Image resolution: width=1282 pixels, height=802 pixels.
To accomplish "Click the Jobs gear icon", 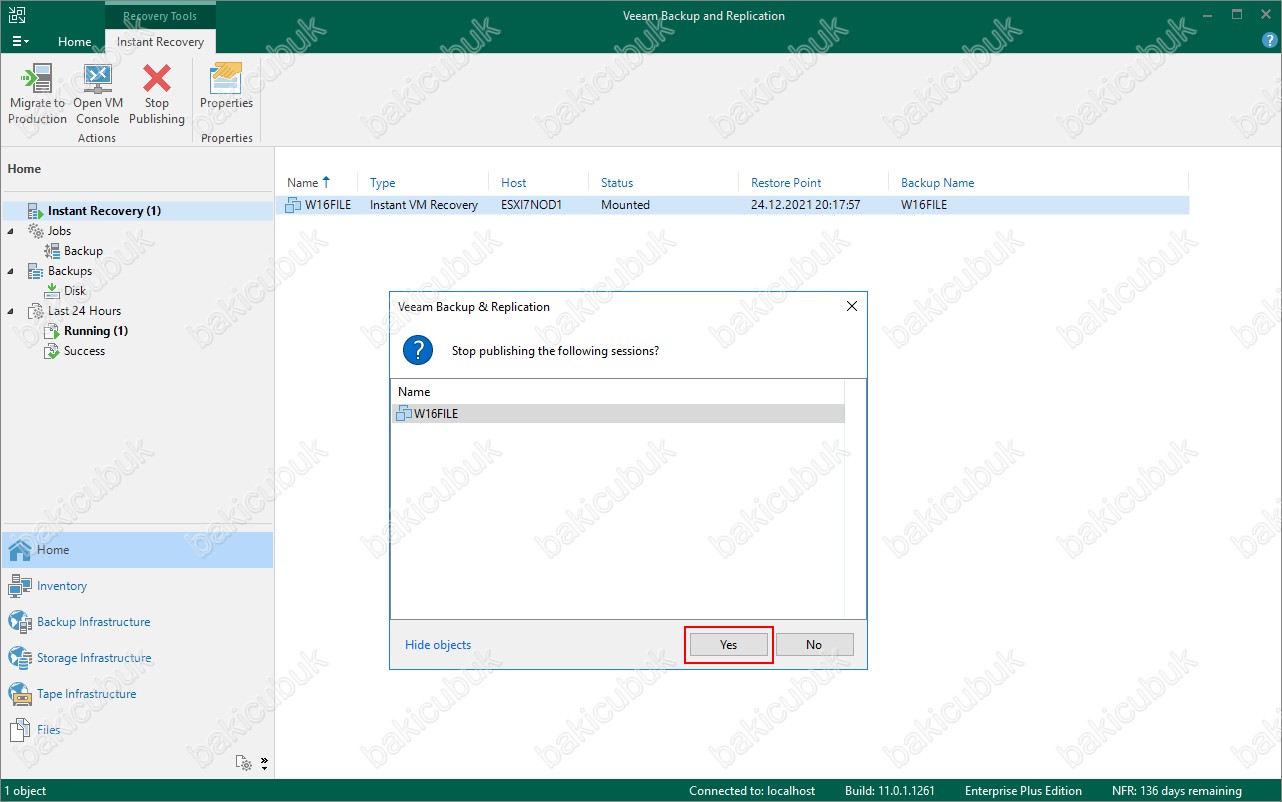I will pos(36,231).
